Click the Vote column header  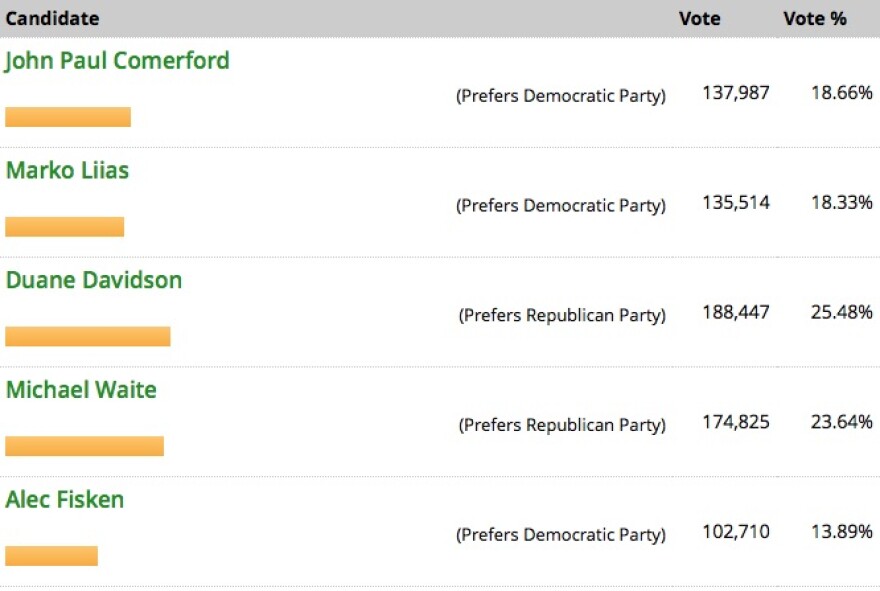(x=699, y=19)
